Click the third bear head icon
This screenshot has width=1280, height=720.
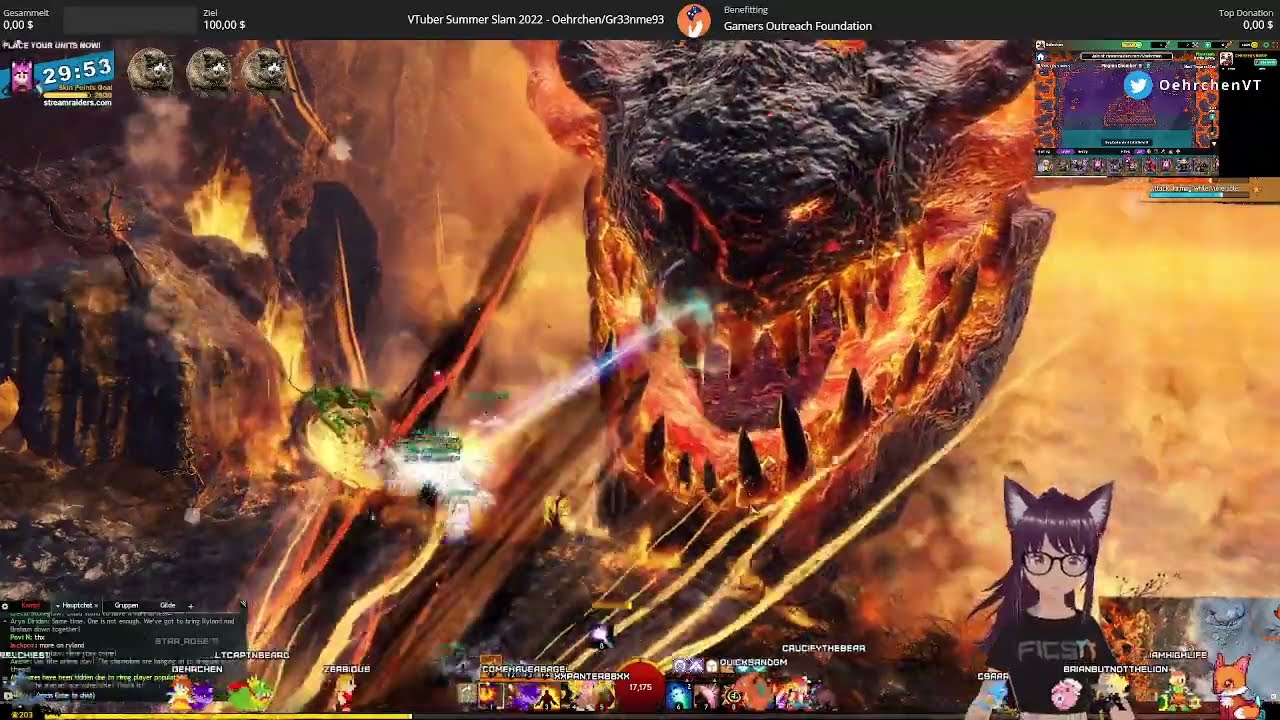tap(264, 70)
